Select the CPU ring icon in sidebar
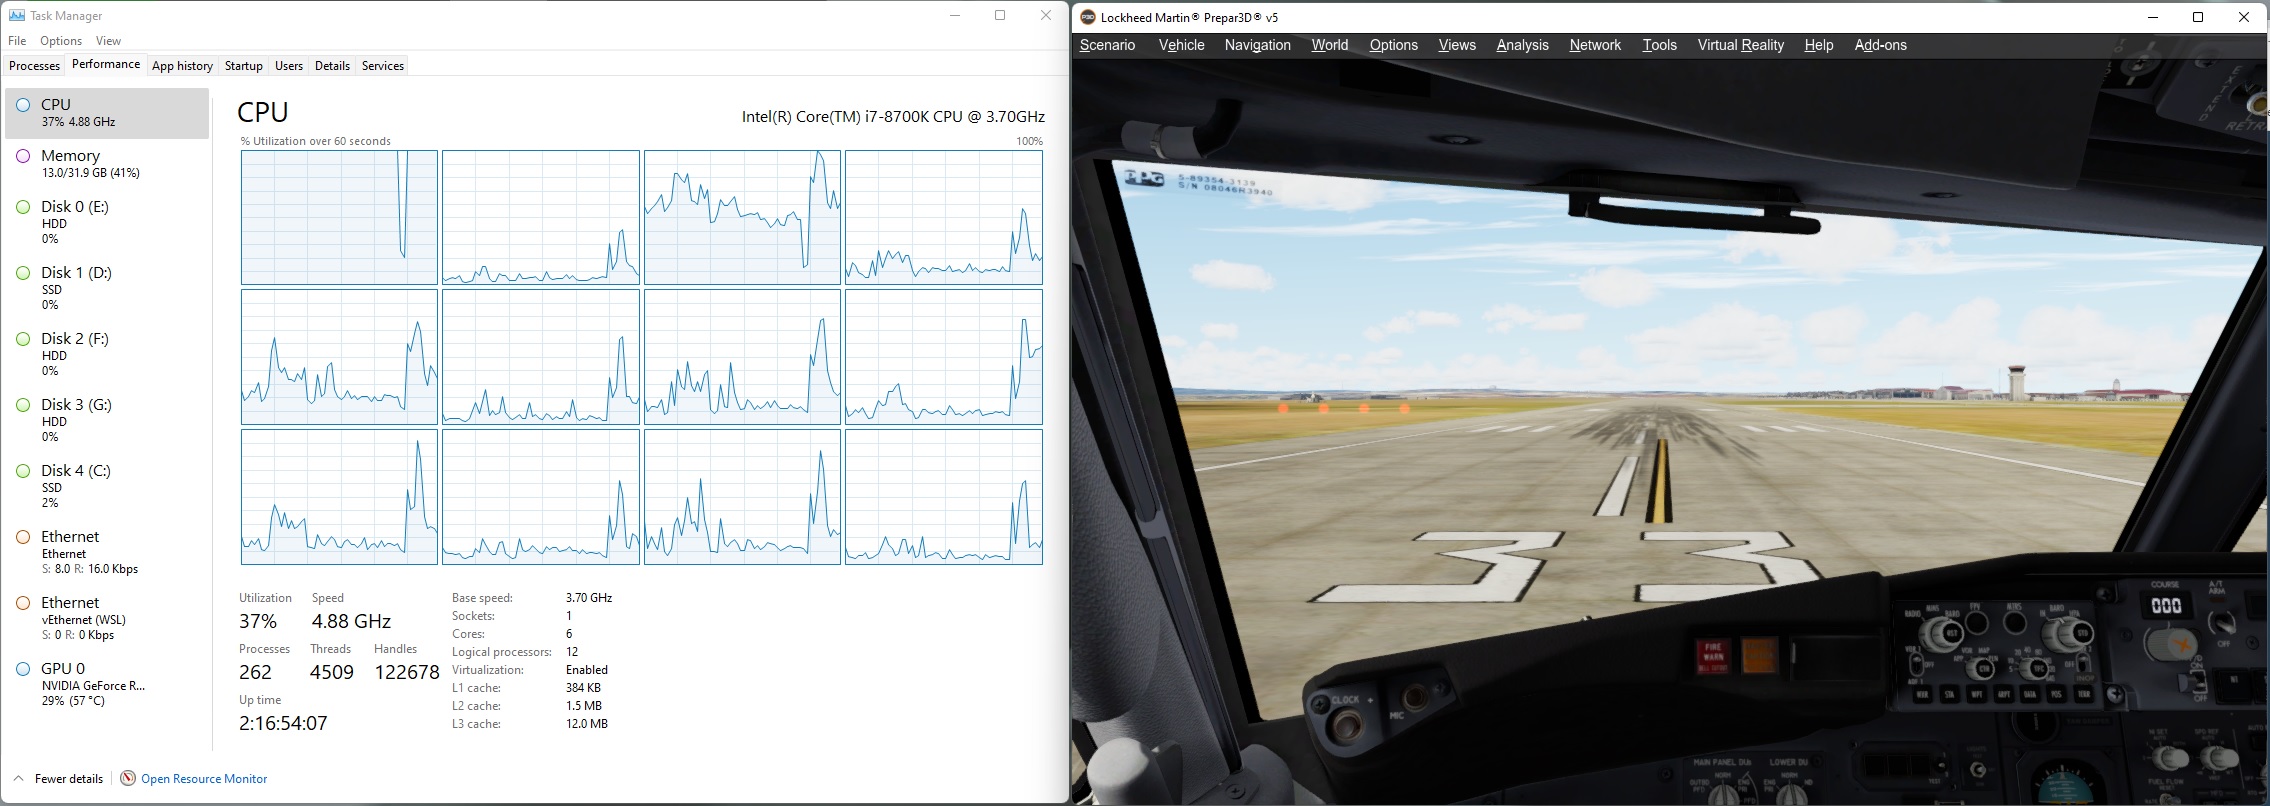 (x=23, y=105)
